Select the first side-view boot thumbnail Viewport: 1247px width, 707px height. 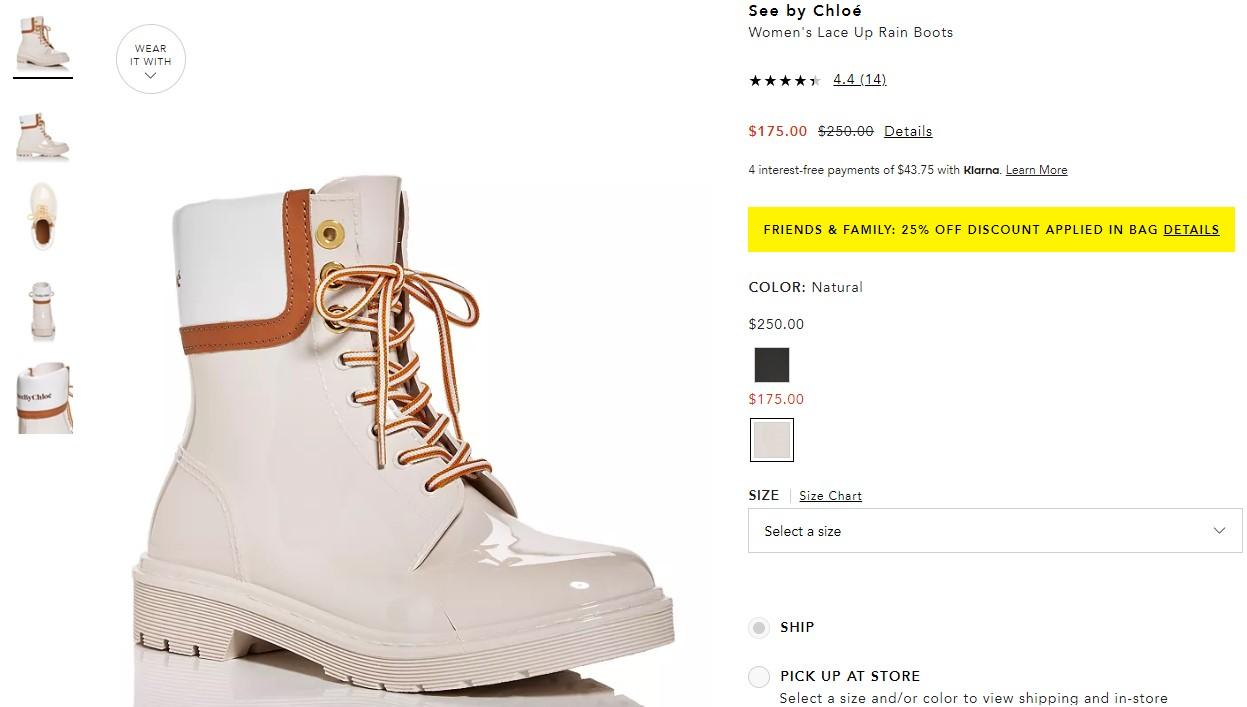[44, 42]
